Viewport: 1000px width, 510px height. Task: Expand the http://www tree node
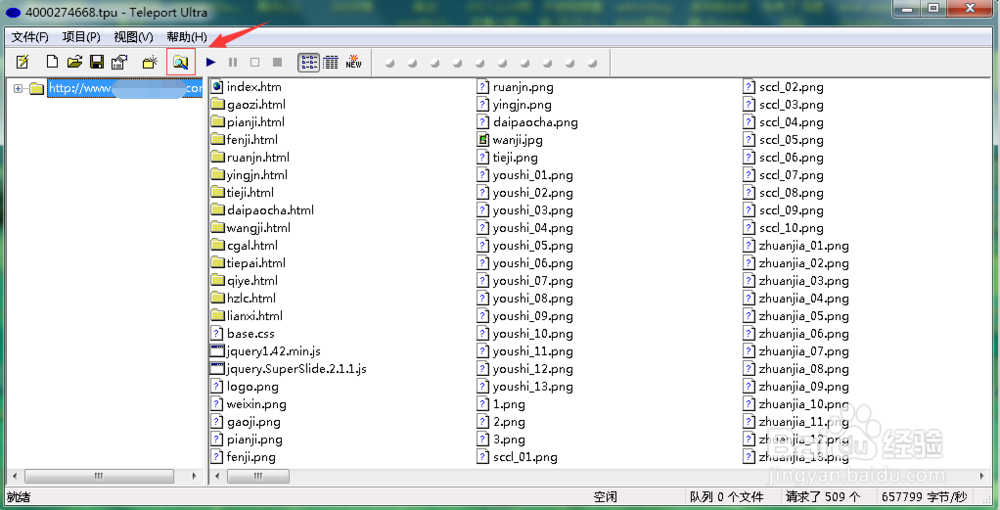coord(18,89)
